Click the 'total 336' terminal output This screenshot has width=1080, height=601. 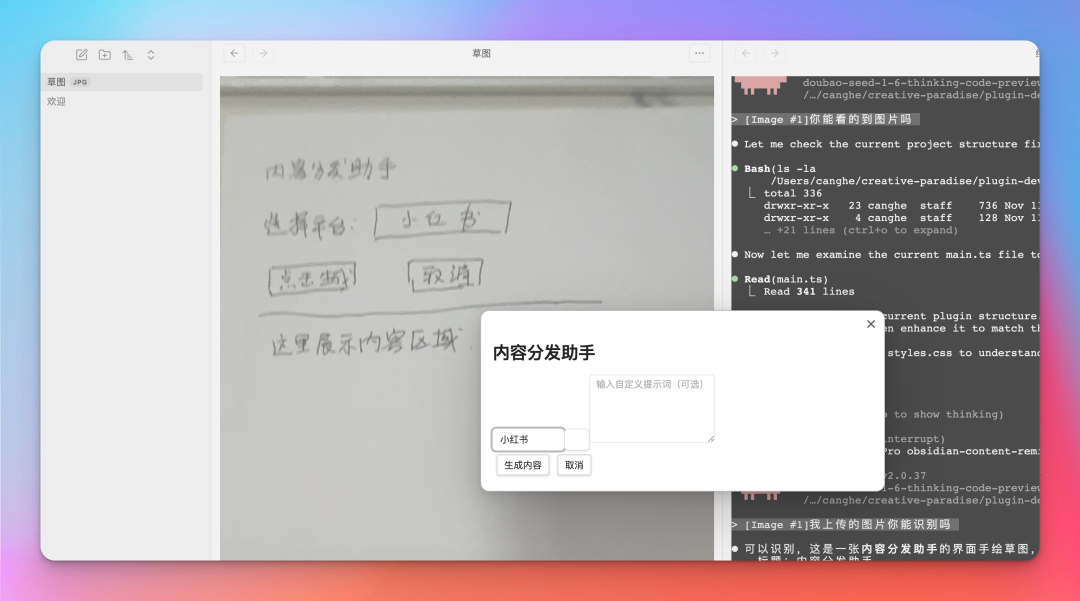coord(792,193)
